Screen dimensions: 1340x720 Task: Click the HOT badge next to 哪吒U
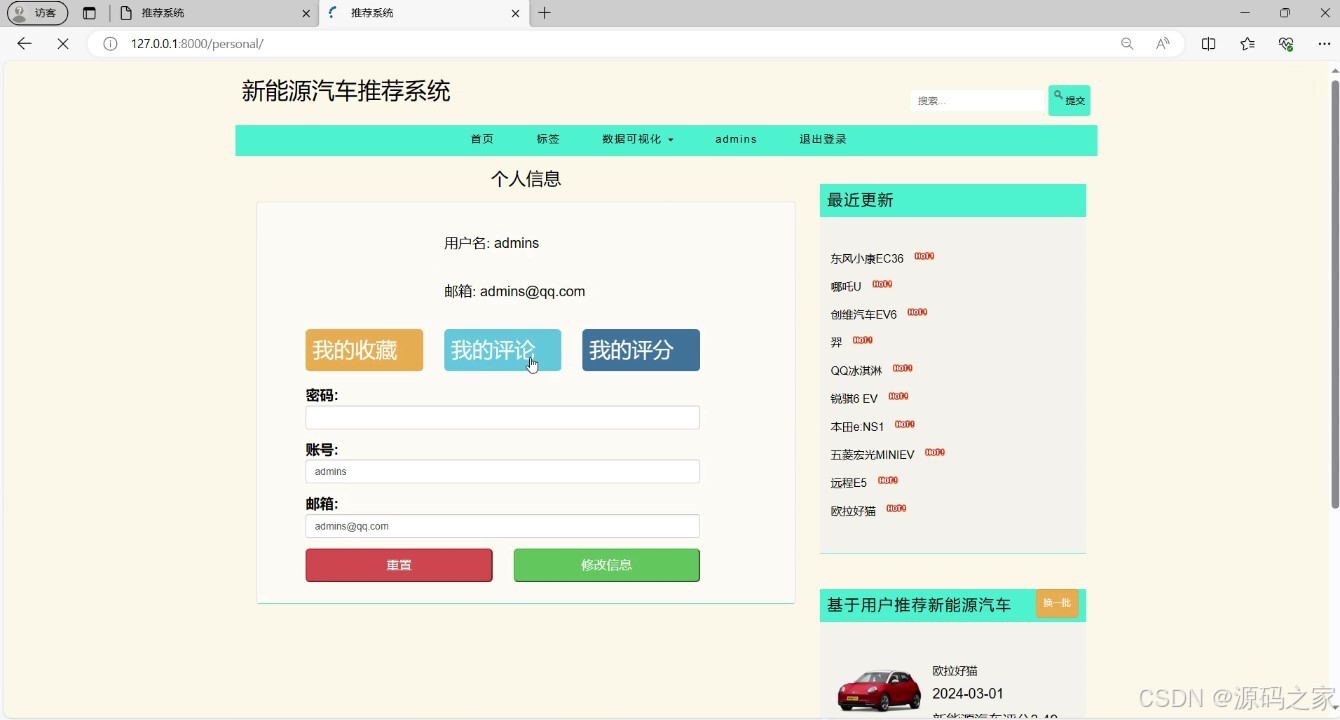881,284
